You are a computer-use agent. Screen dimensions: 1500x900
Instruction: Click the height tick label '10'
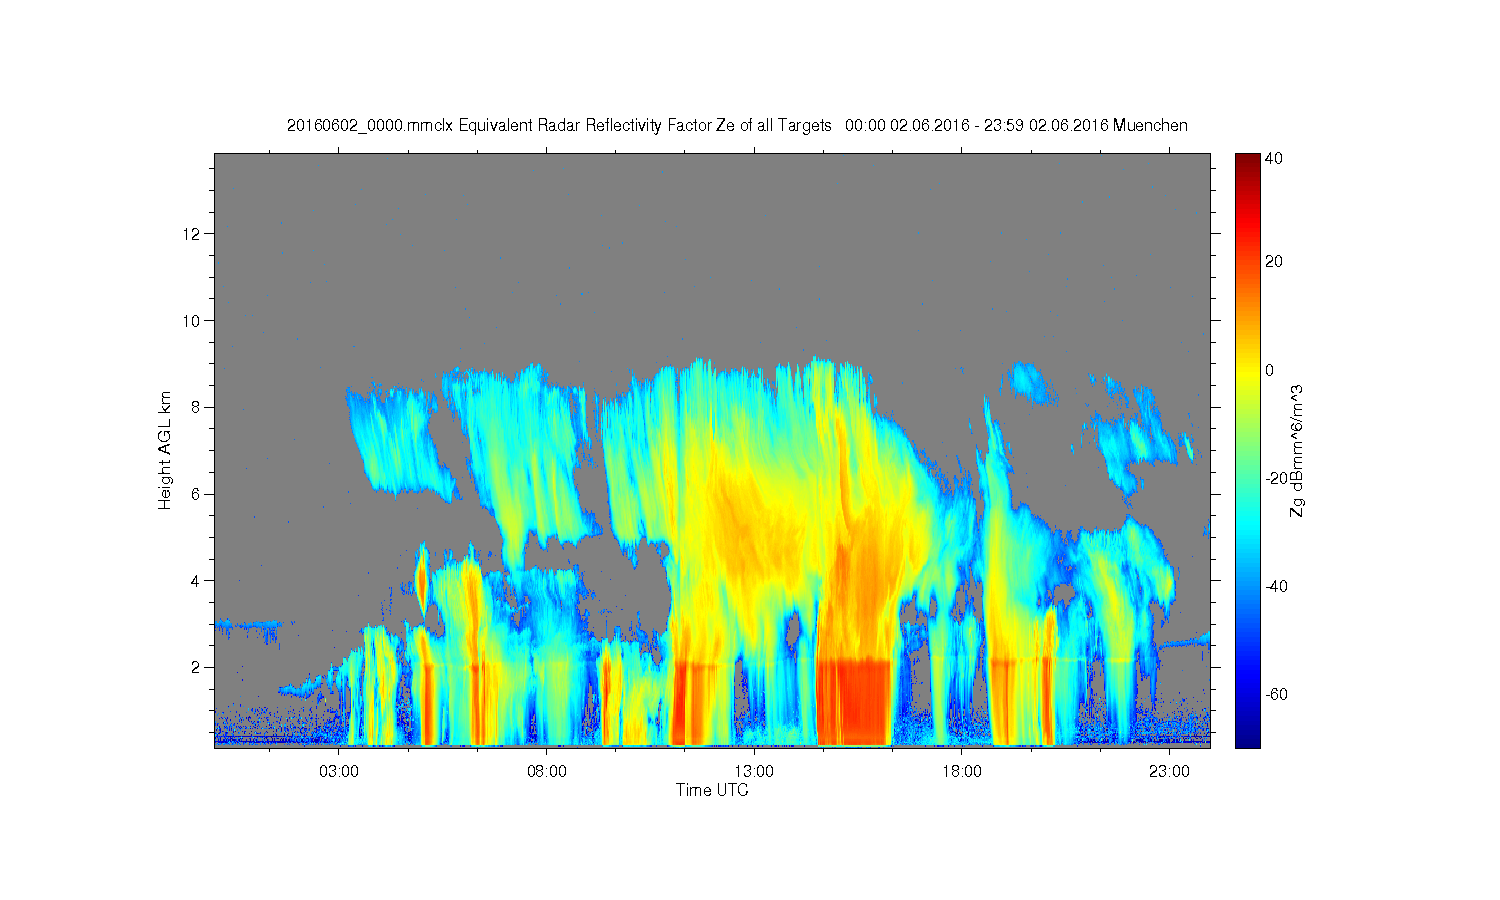click(x=194, y=321)
